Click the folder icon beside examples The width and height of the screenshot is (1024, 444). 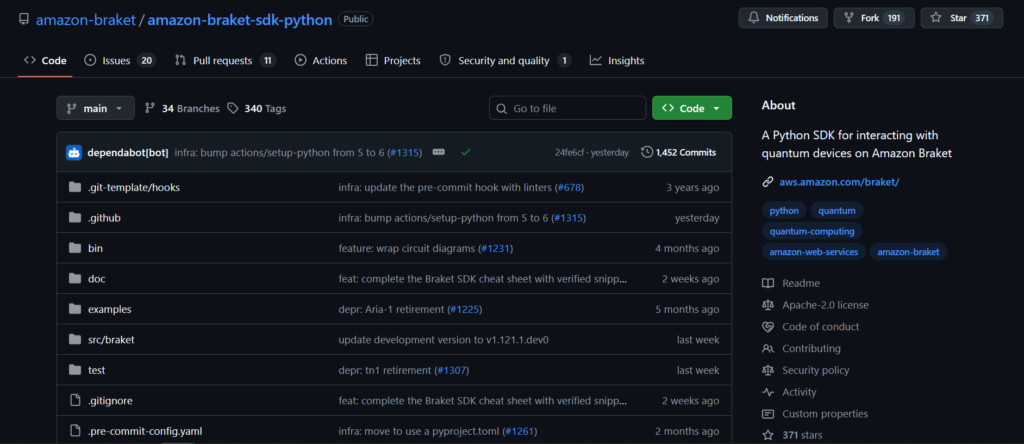pos(74,309)
